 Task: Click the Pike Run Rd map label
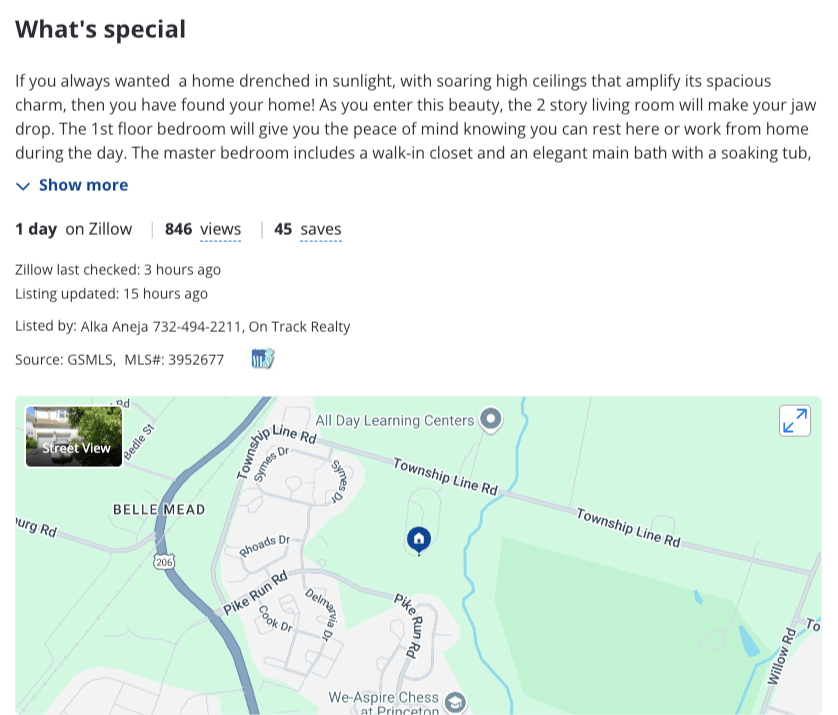[254, 591]
